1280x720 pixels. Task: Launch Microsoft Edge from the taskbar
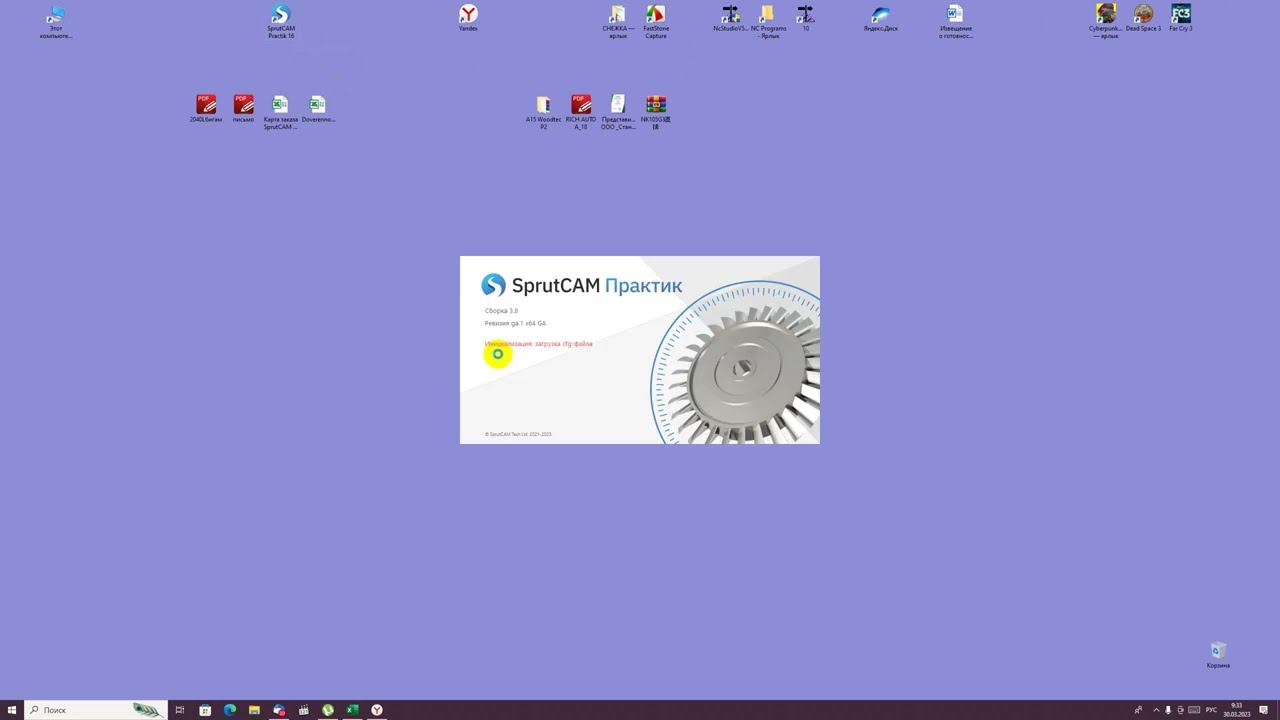tap(230, 710)
